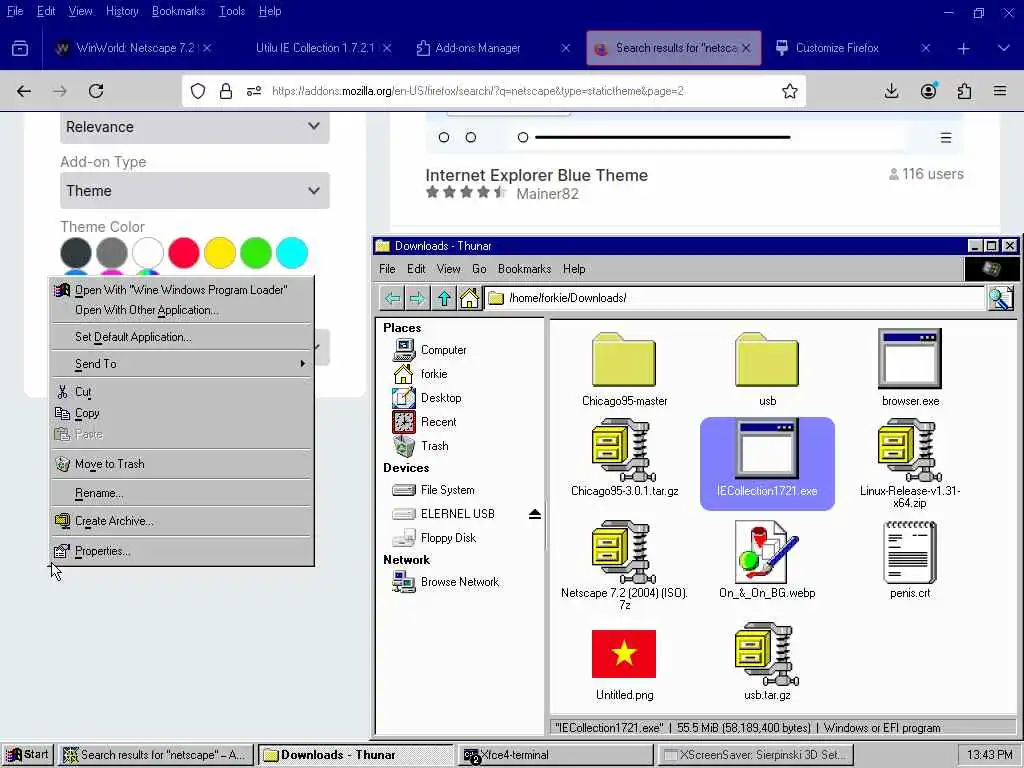The width and height of the screenshot is (1024, 768).
Task: Open Firefox hamburger application menu
Action: pos(1000,91)
